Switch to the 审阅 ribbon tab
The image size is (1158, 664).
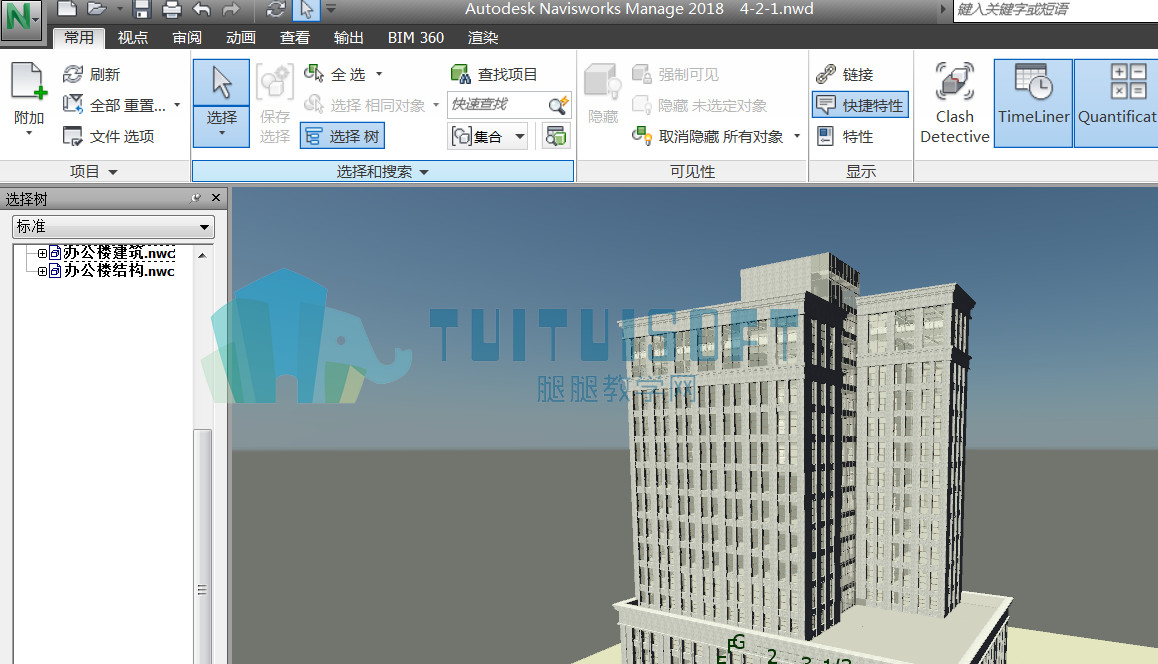click(187, 38)
